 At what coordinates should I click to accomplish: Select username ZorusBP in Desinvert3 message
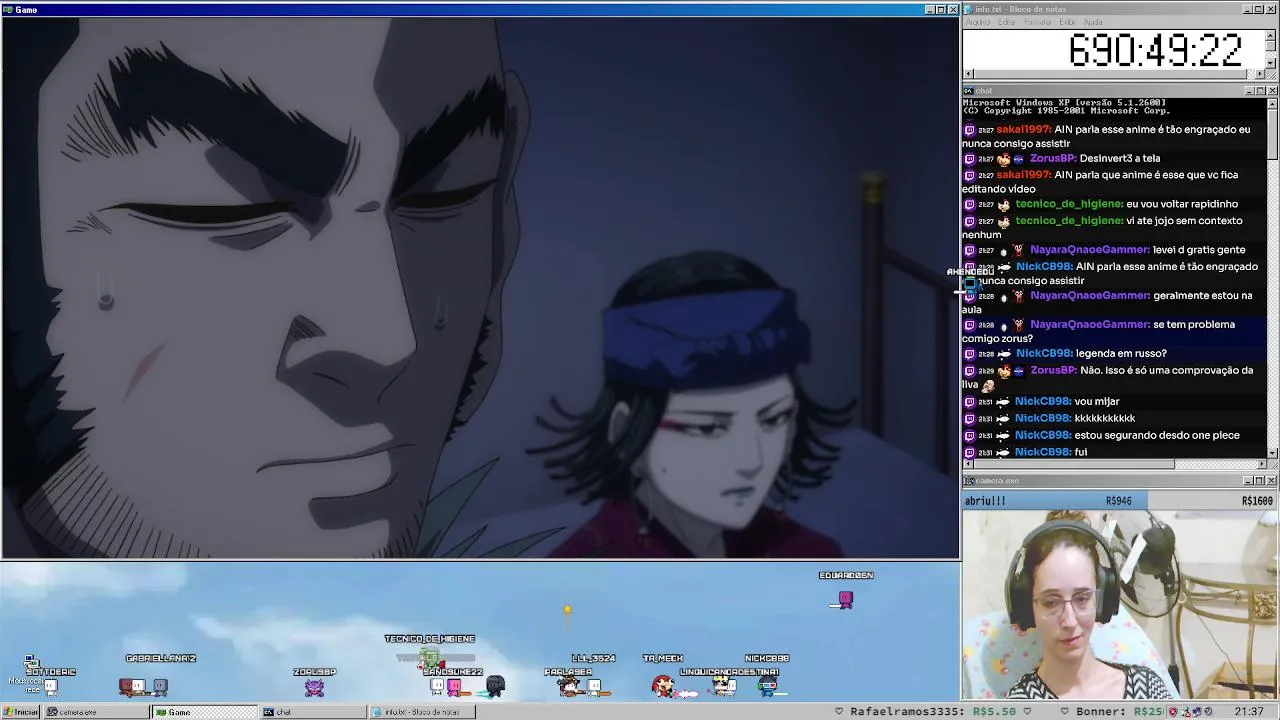pos(1052,158)
